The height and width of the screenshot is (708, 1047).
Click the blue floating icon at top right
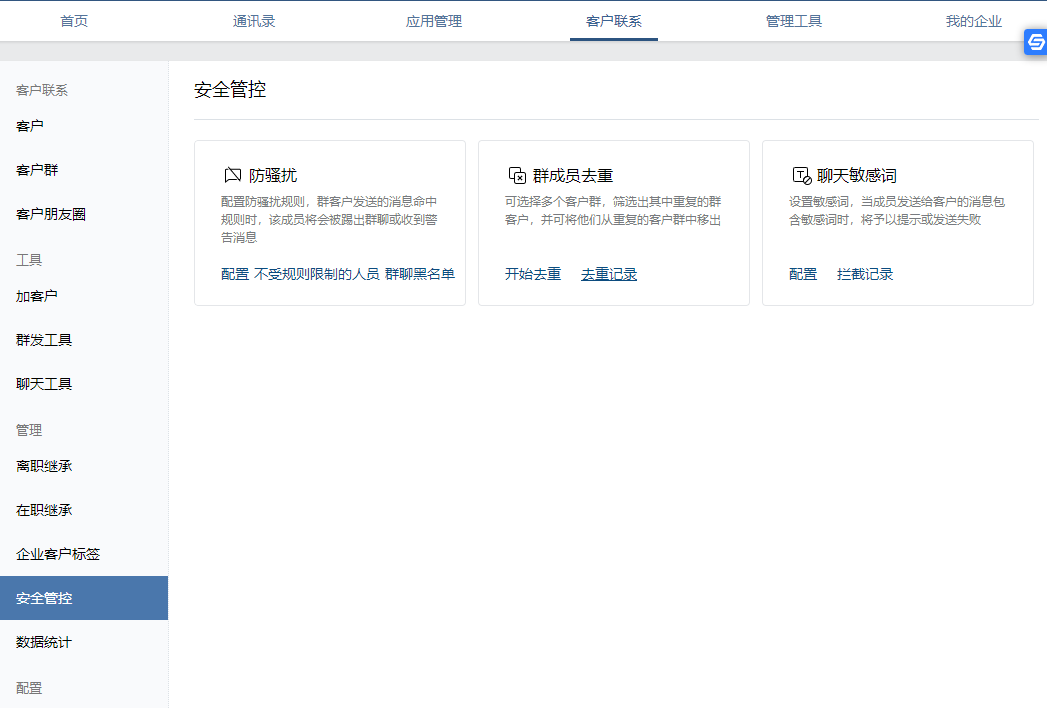[x=1036, y=42]
